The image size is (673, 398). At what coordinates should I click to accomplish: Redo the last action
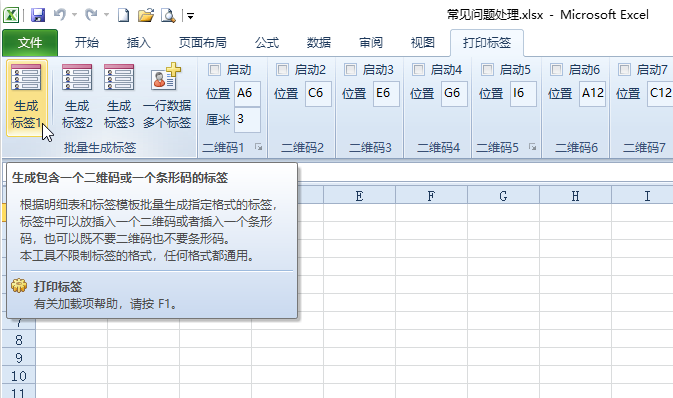(x=91, y=15)
